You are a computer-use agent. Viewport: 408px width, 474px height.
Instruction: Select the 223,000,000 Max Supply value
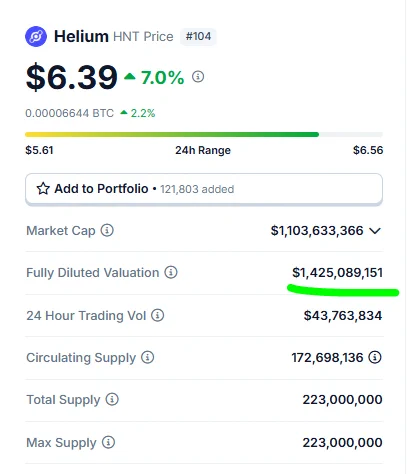click(342, 443)
